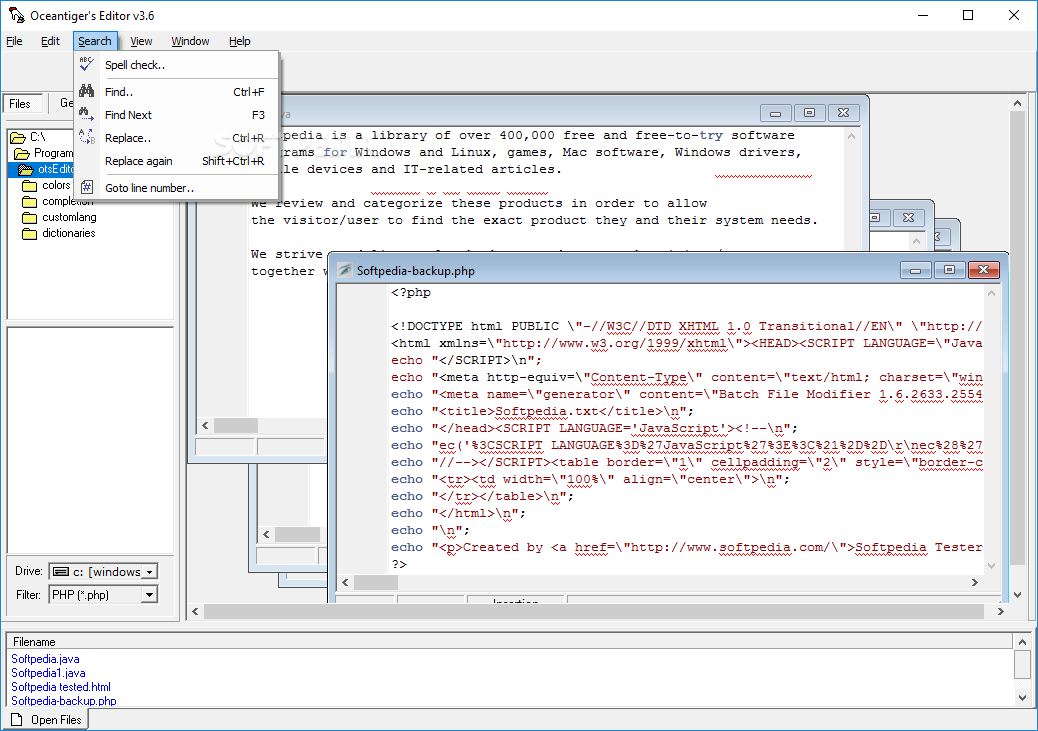Open the Window menu
The image size is (1038, 731).
(x=190, y=41)
